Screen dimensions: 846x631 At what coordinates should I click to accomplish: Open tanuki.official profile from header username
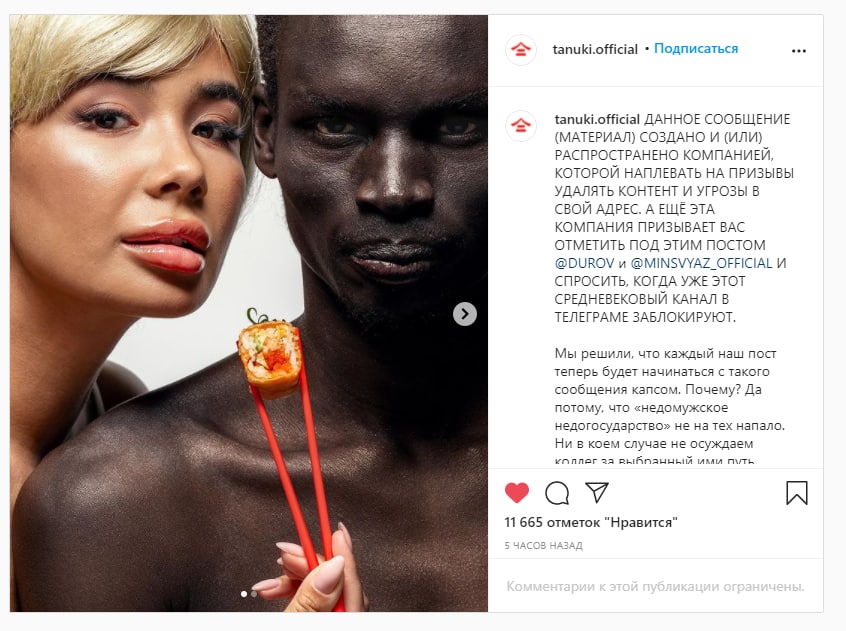[x=595, y=49]
